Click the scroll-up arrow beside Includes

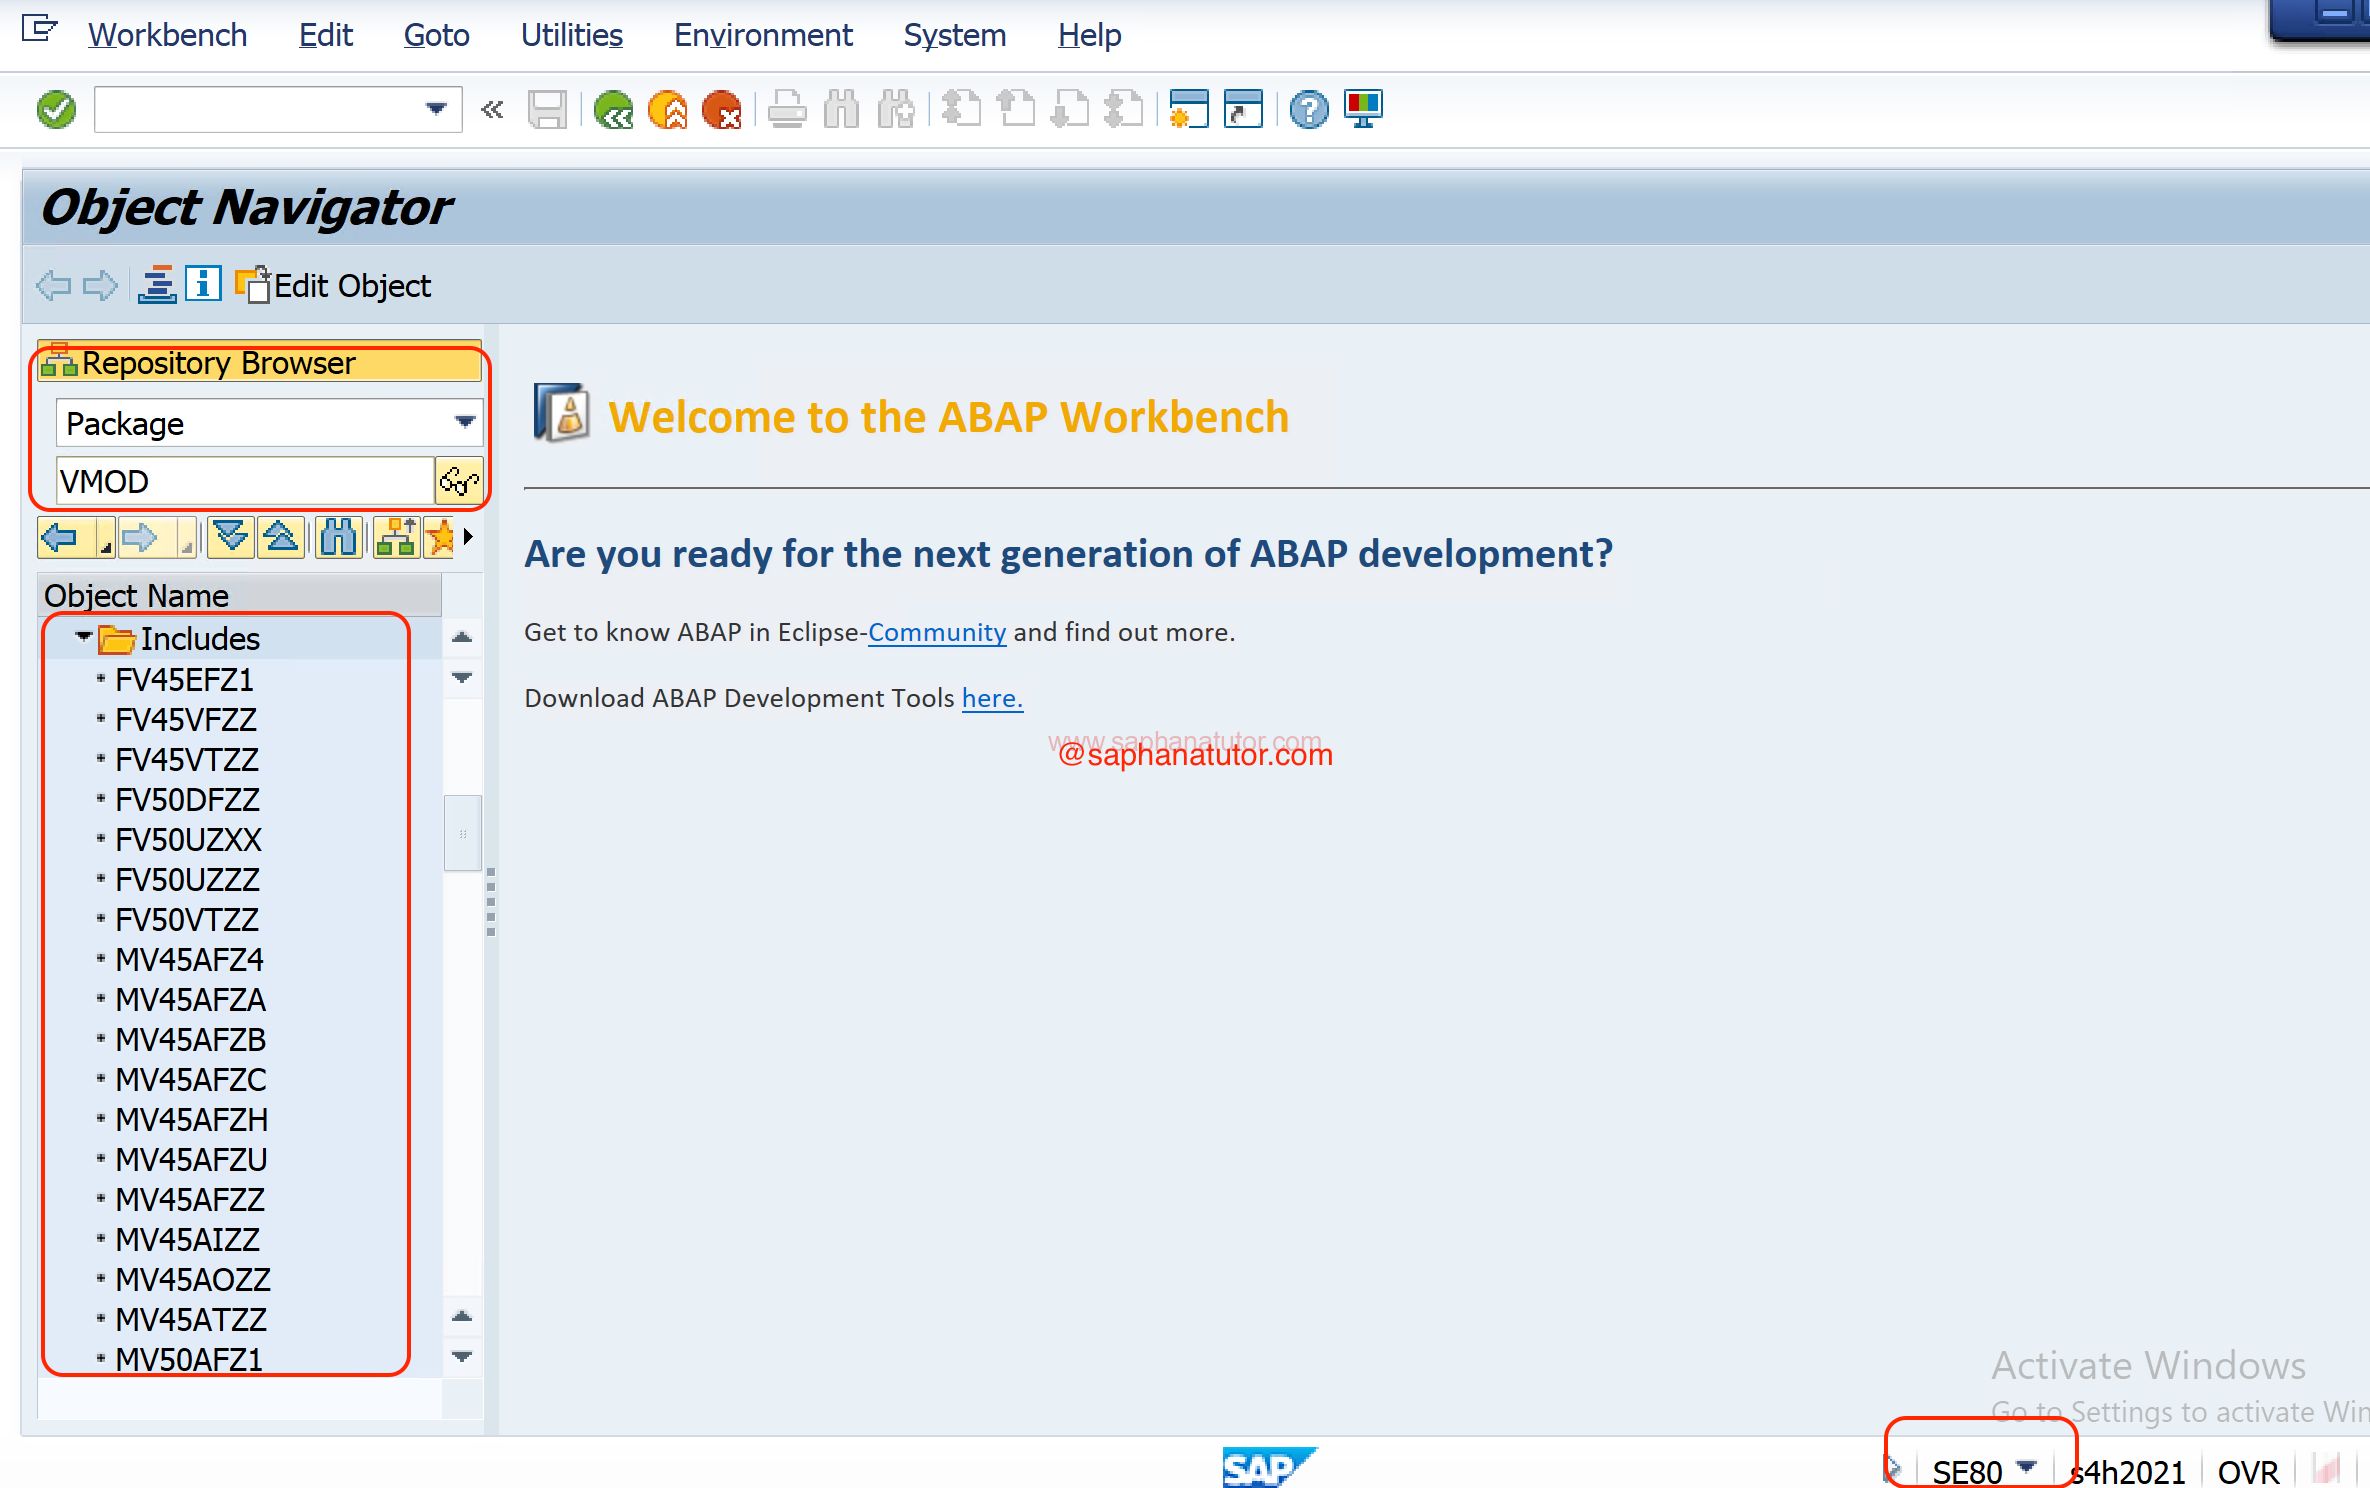462,637
